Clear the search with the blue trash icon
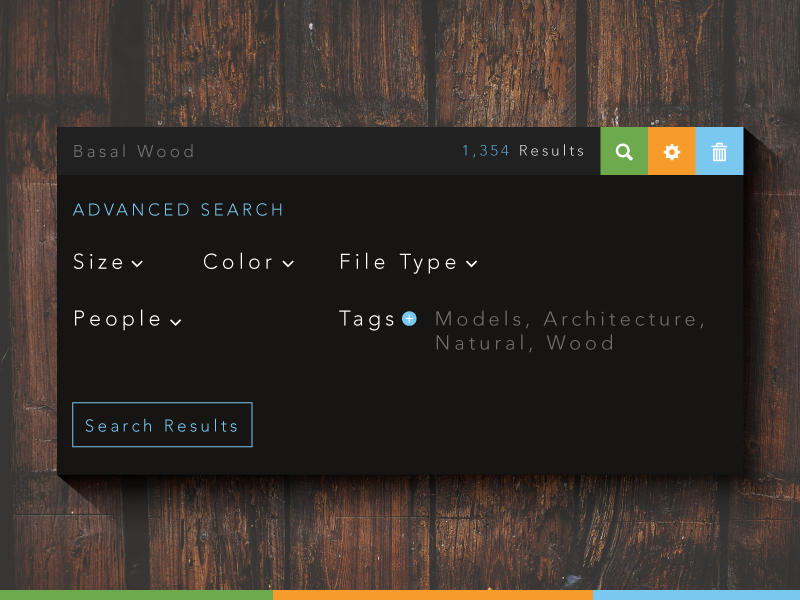Screen dimensions: 800x600 [x=719, y=151]
